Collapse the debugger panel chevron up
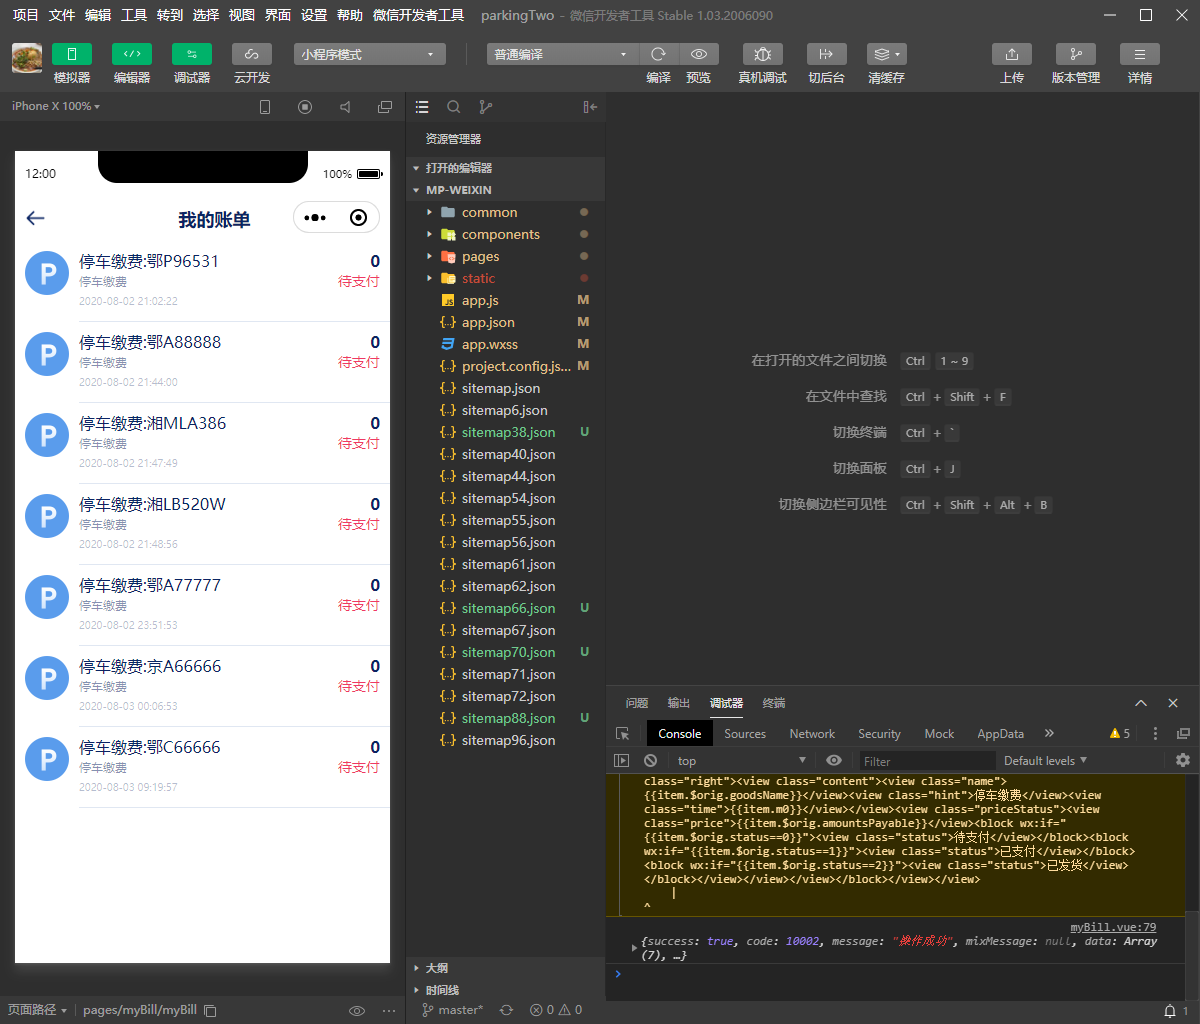 1141,703
